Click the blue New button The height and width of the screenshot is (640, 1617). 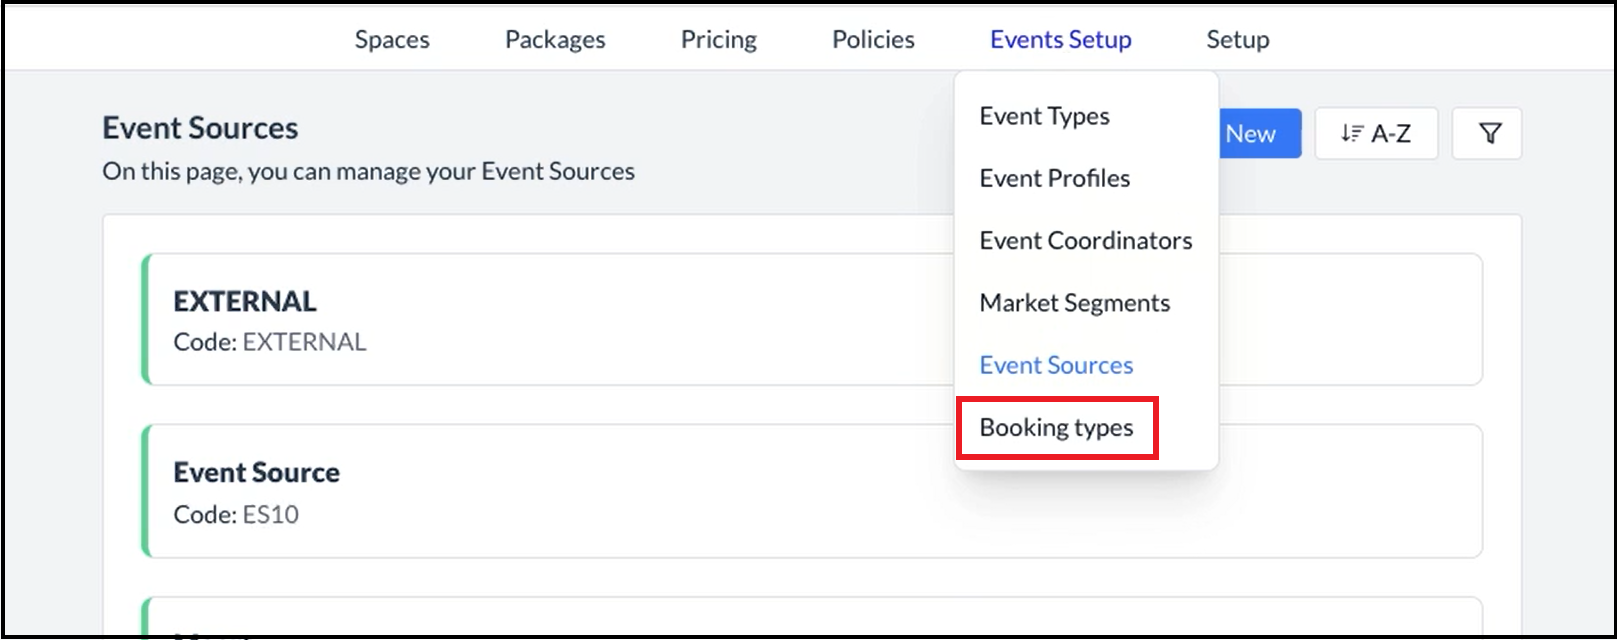click(x=1257, y=134)
